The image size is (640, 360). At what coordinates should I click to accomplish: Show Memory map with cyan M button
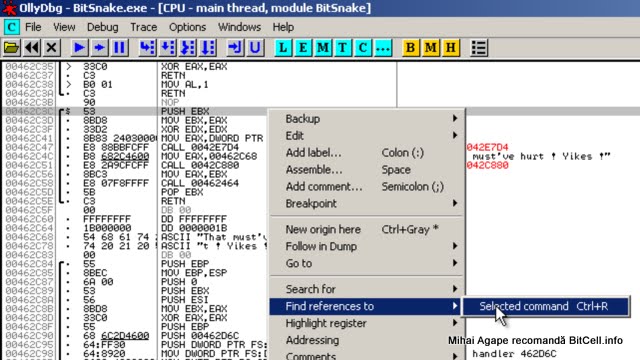tap(323, 48)
